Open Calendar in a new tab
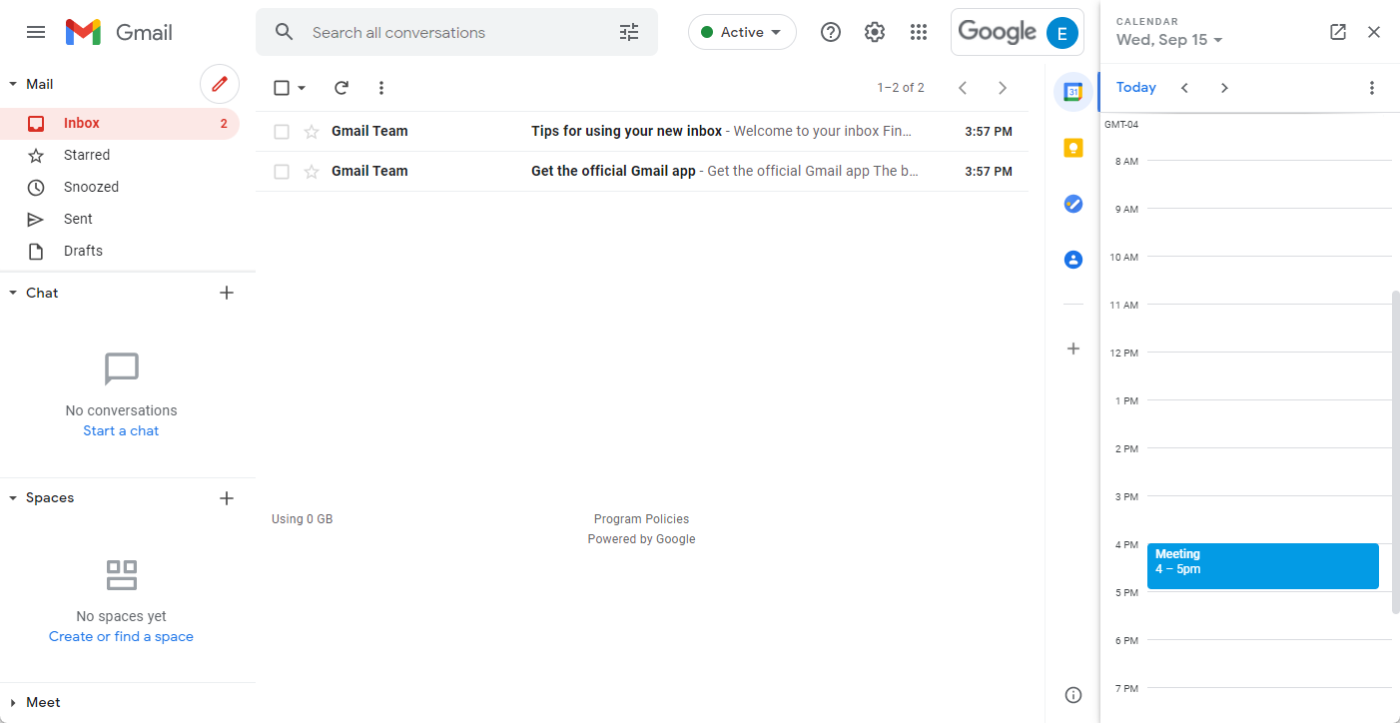Screen dimensions: 1400x723 (x=1338, y=32)
